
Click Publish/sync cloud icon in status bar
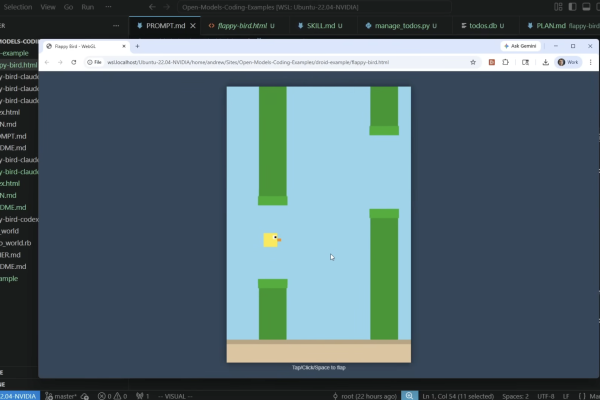click(x=85, y=396)
